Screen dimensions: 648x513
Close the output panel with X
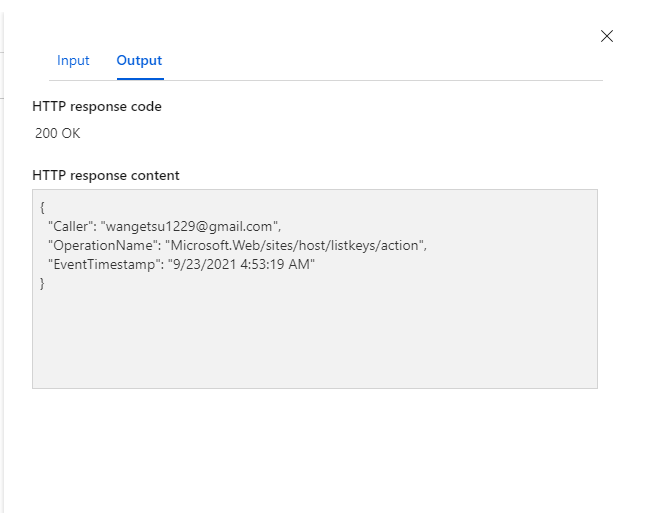pyautogui.click(x=606, y=36)
